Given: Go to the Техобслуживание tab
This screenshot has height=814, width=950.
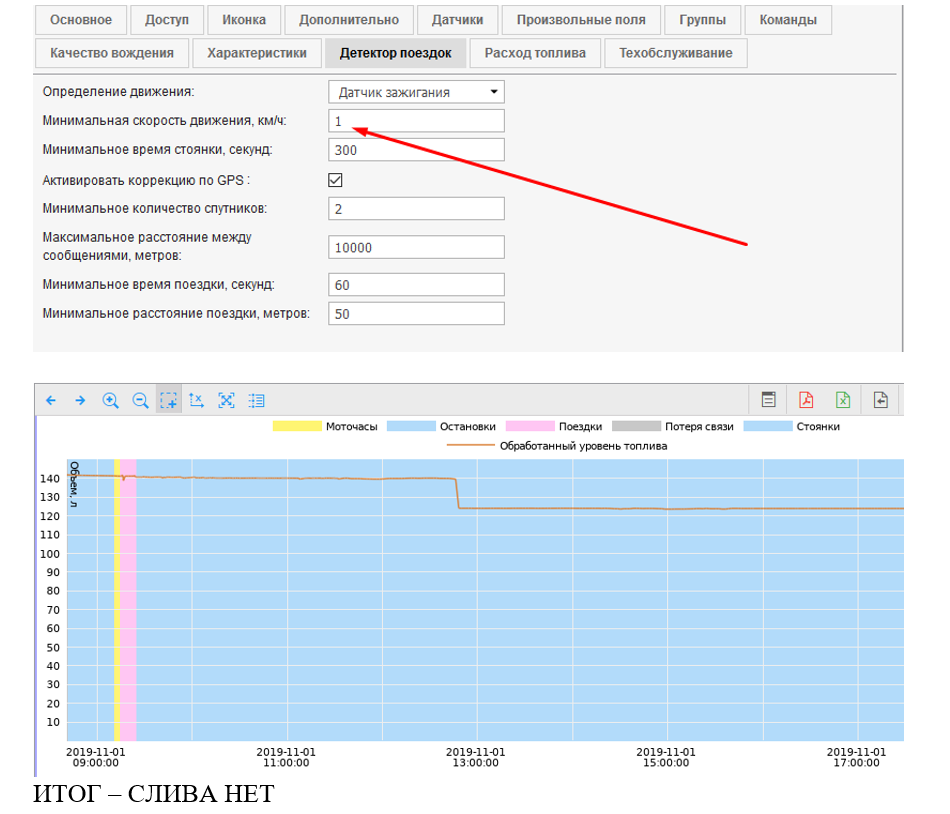Looking at the screenshot, I should pyautogui.click(x=675, y=53).
